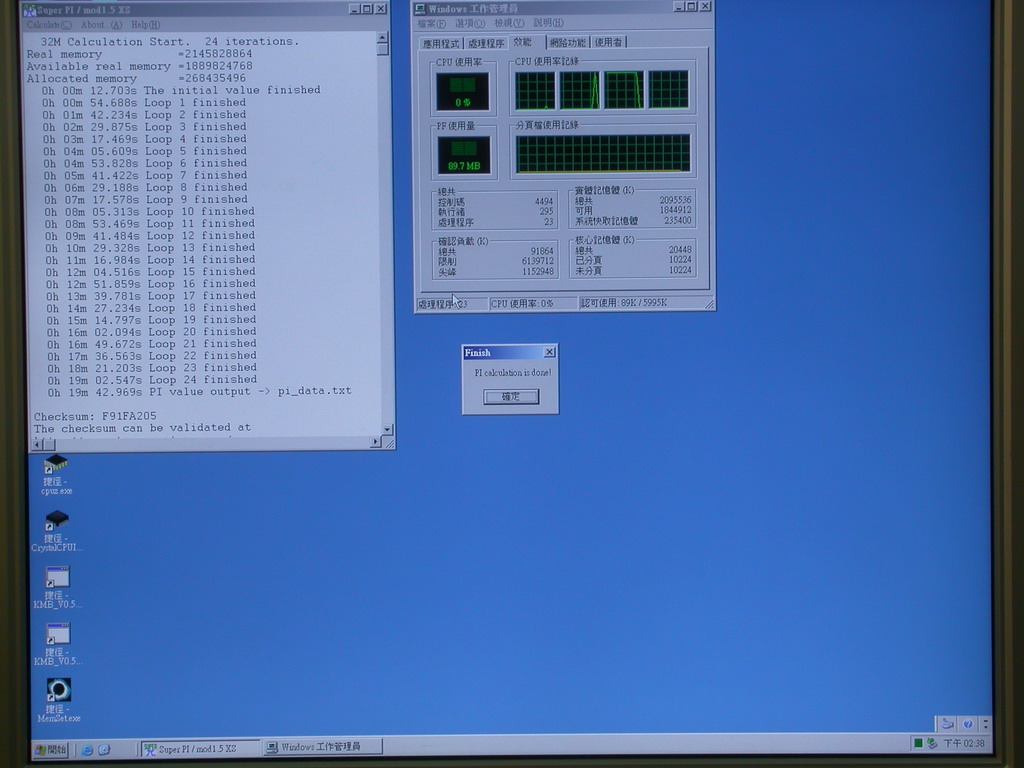Click the 'Real memory =2145828864' line
1024x768 pixels.
(x=139, y=54)
